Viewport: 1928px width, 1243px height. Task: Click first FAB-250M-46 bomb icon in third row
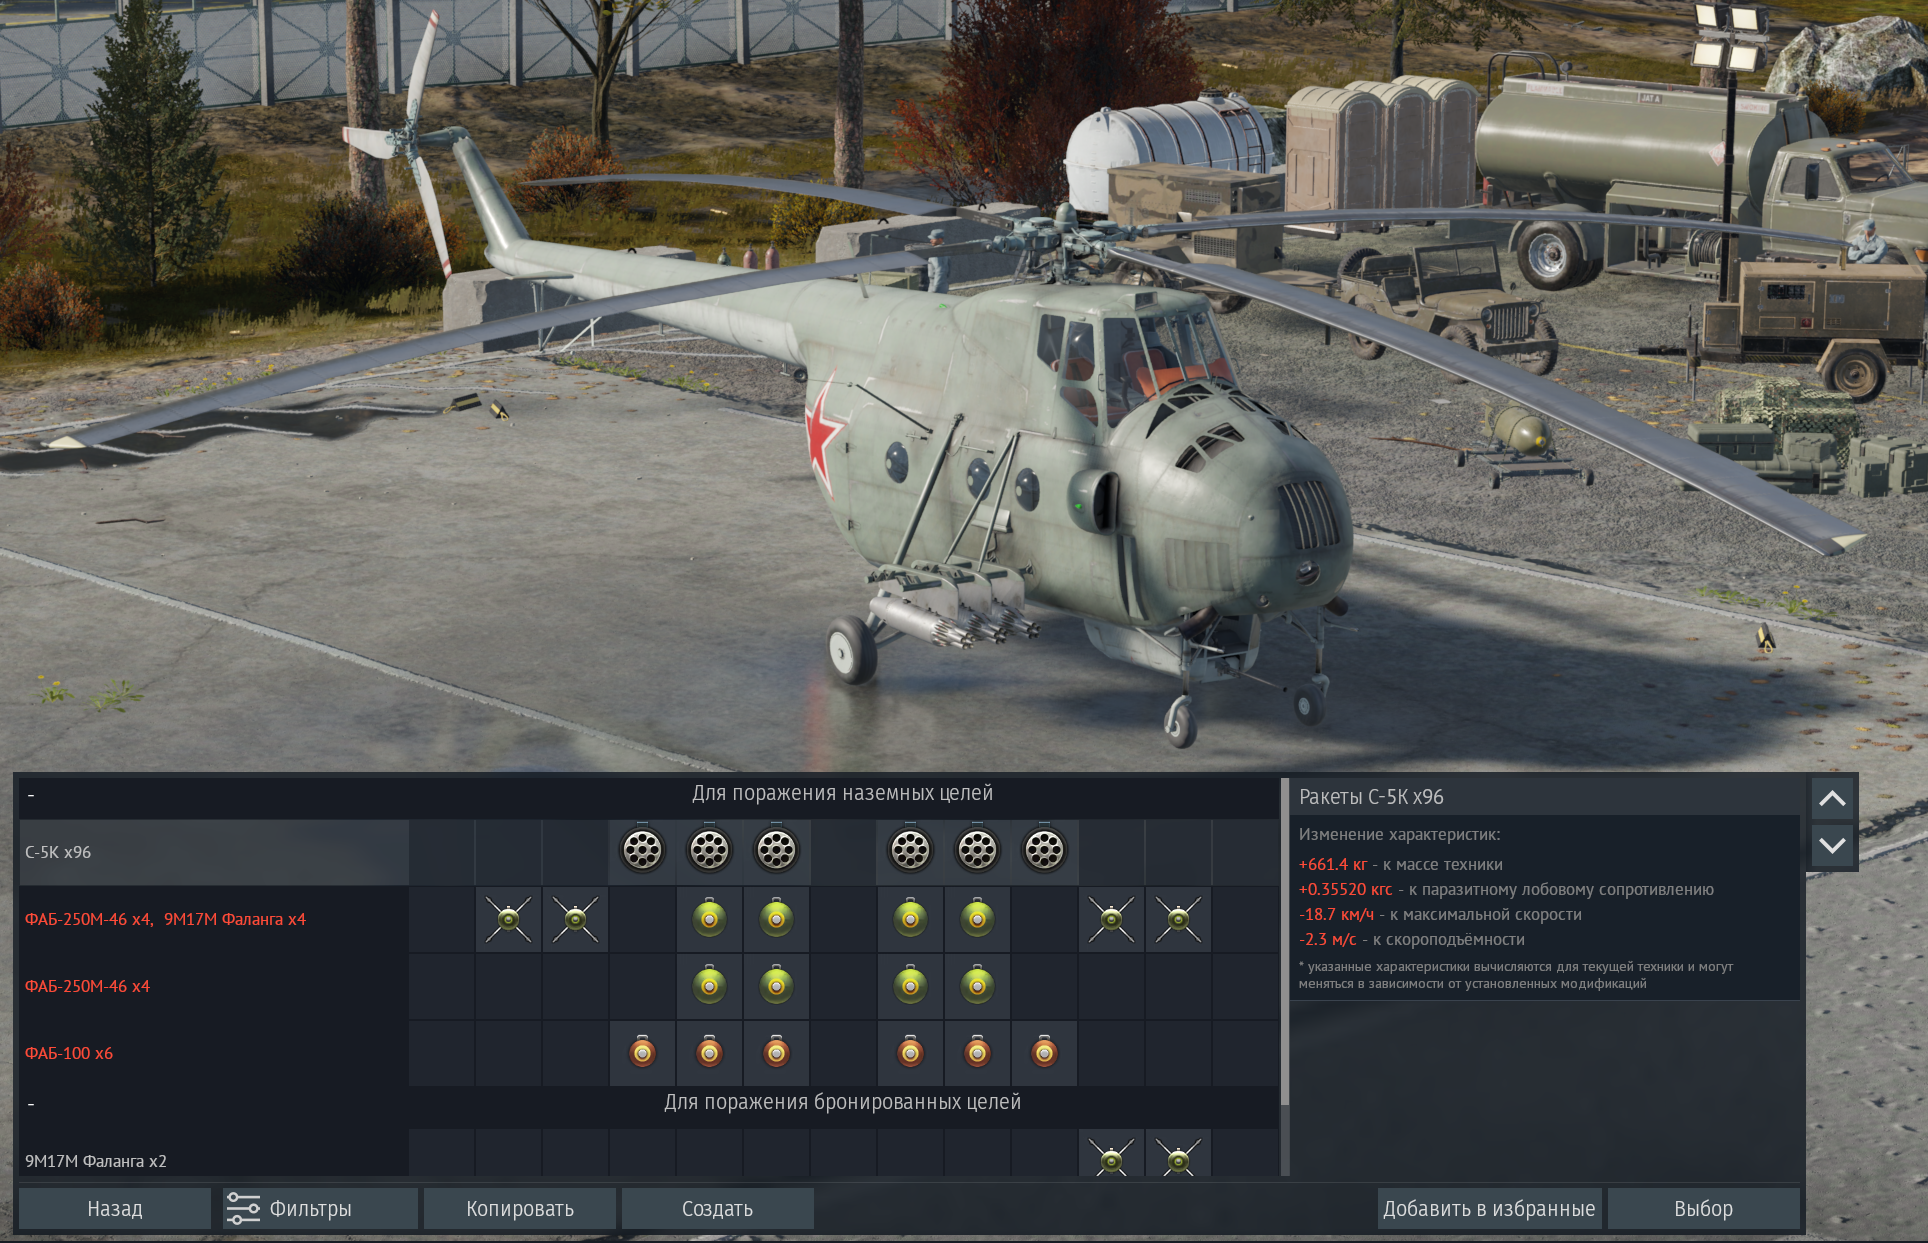pos(709,986)
